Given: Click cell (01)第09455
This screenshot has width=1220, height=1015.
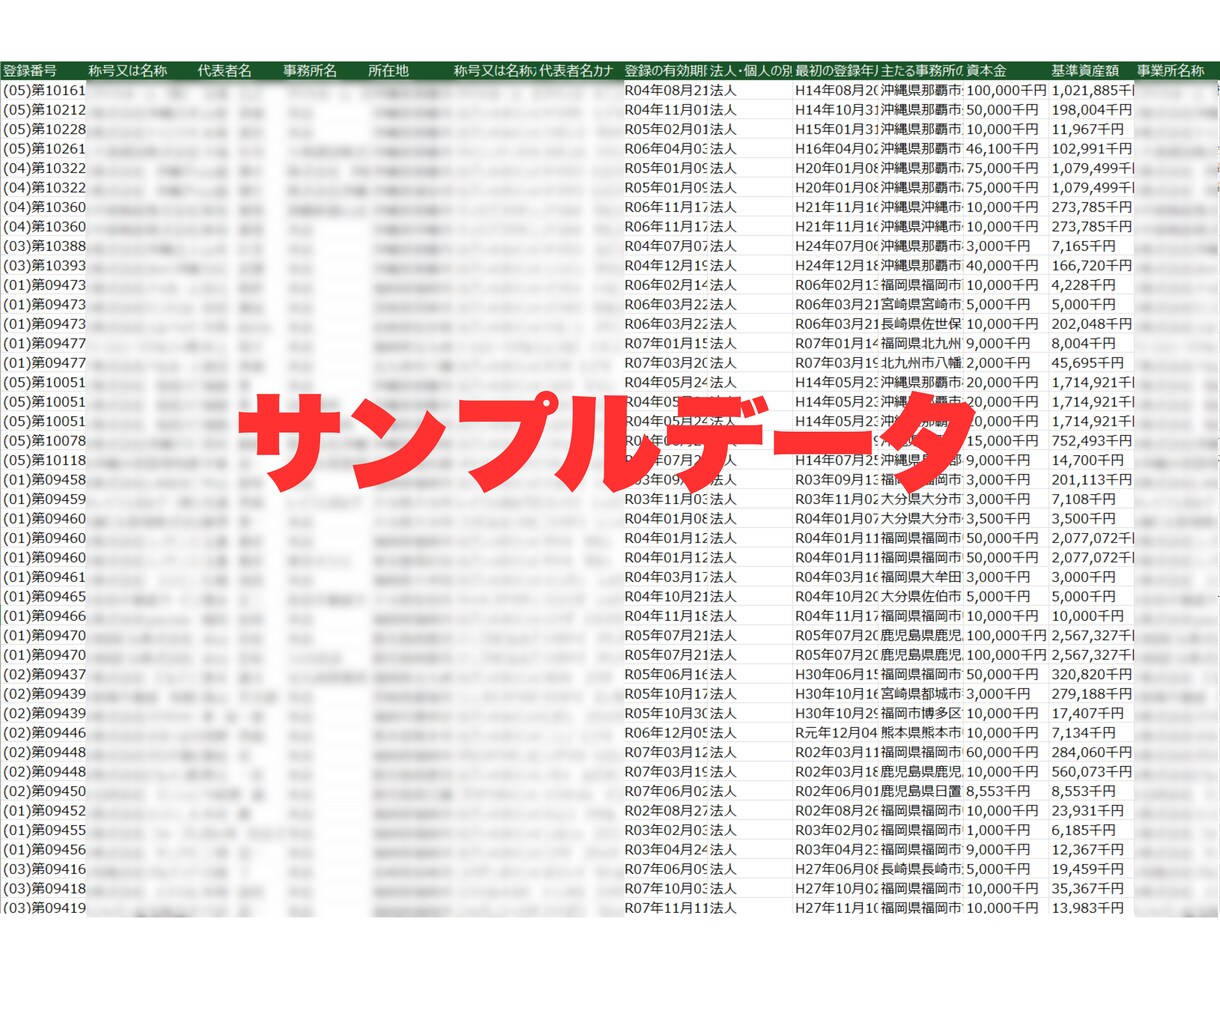Looking at the screenshot, I should tap(43, 830).
